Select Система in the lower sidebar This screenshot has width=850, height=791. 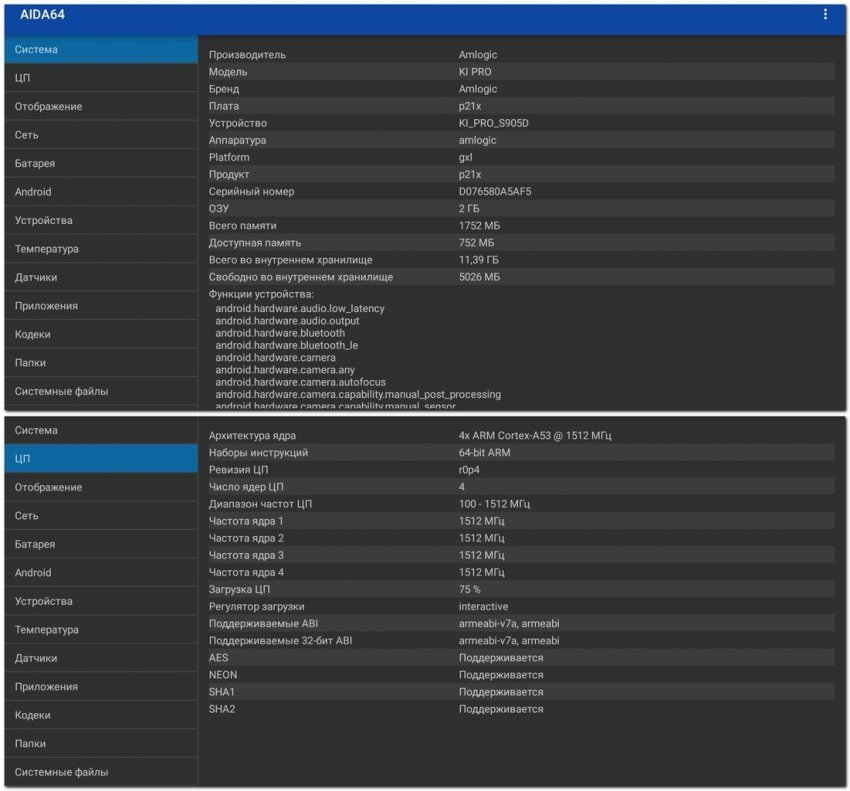pyautogui.click(x=101, y=430)
